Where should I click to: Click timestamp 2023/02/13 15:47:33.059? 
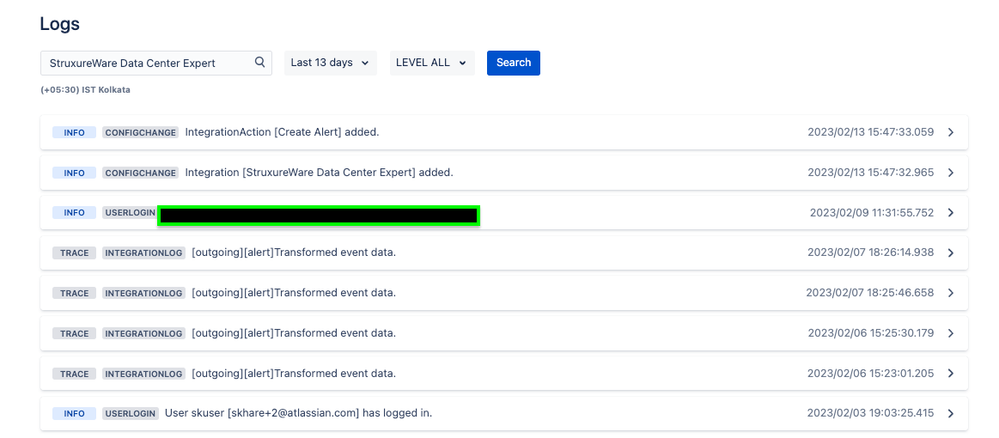coord(871,133)
